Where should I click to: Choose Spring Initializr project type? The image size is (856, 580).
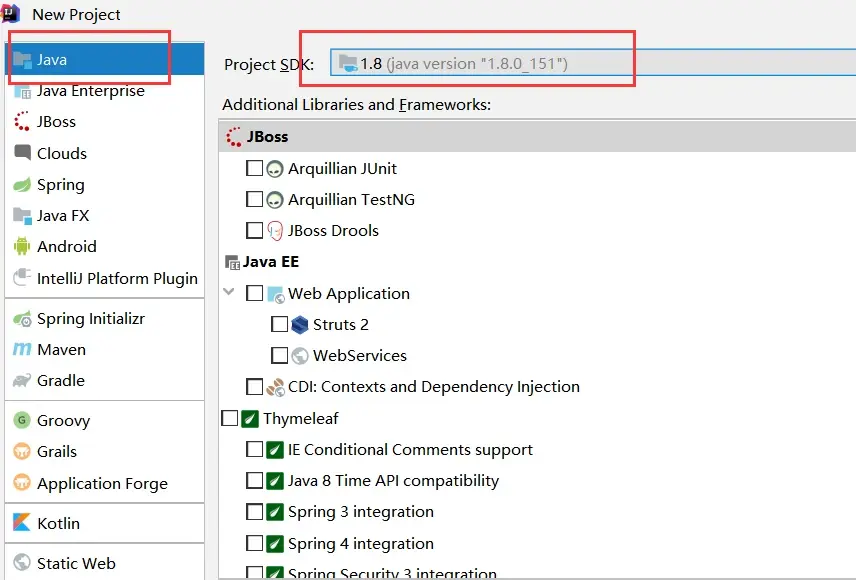105,318
